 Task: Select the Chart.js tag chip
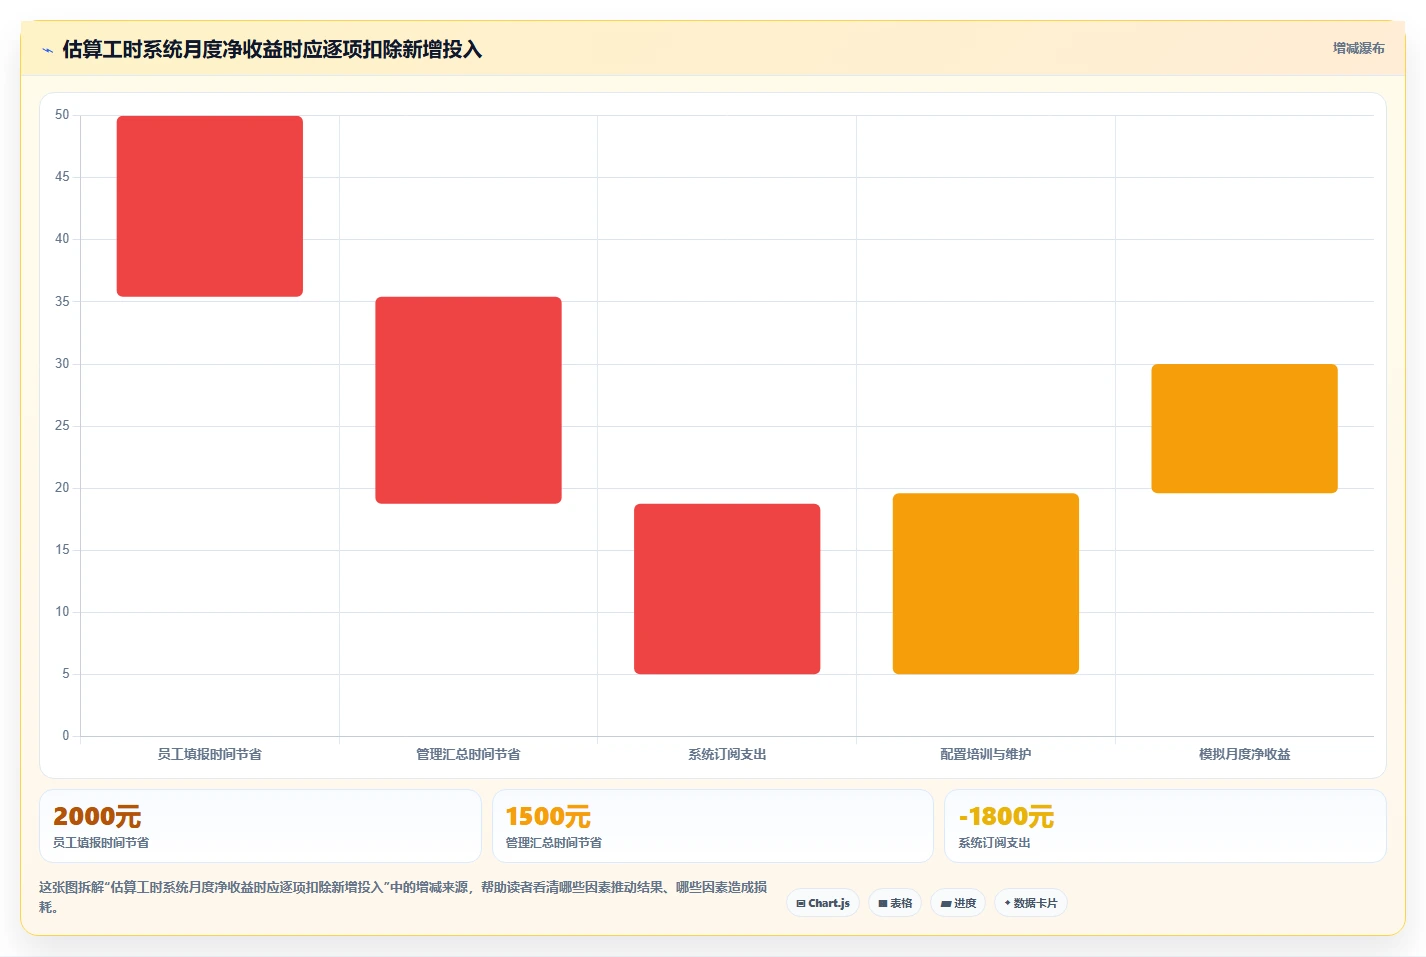click(x=823, y=903)
